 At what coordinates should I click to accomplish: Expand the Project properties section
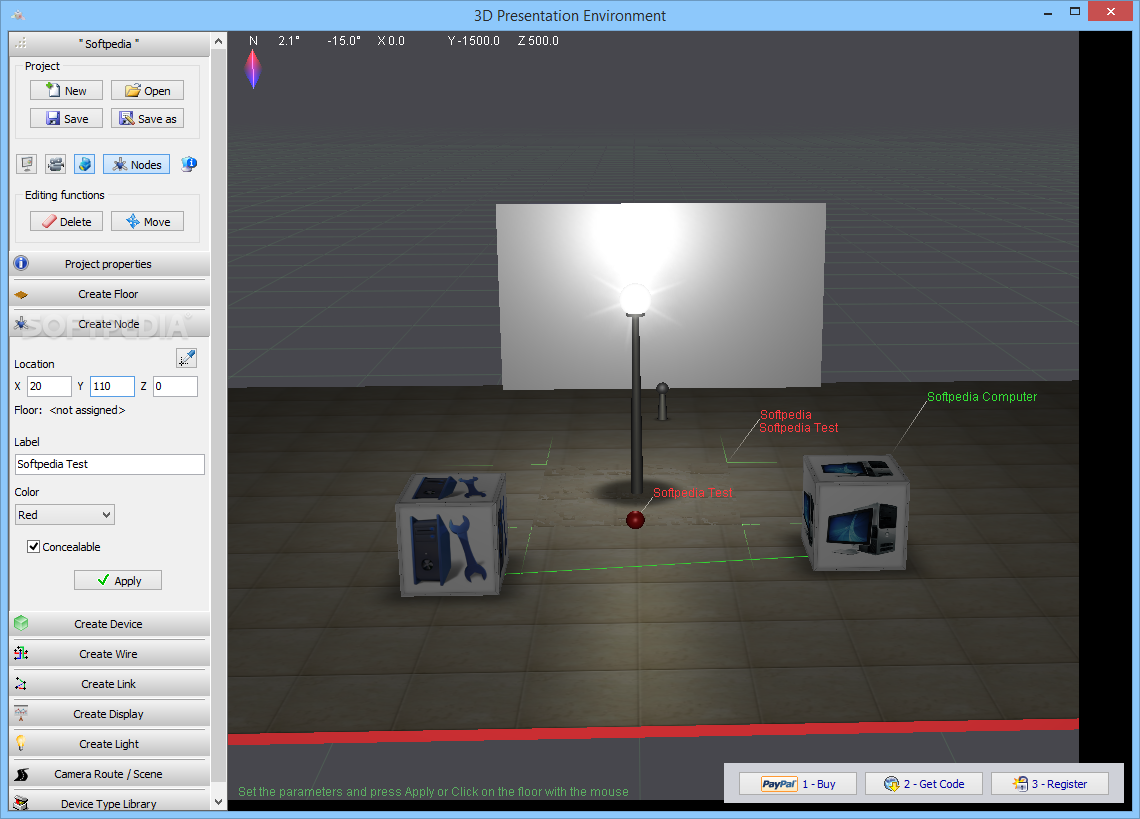point(109,264)
